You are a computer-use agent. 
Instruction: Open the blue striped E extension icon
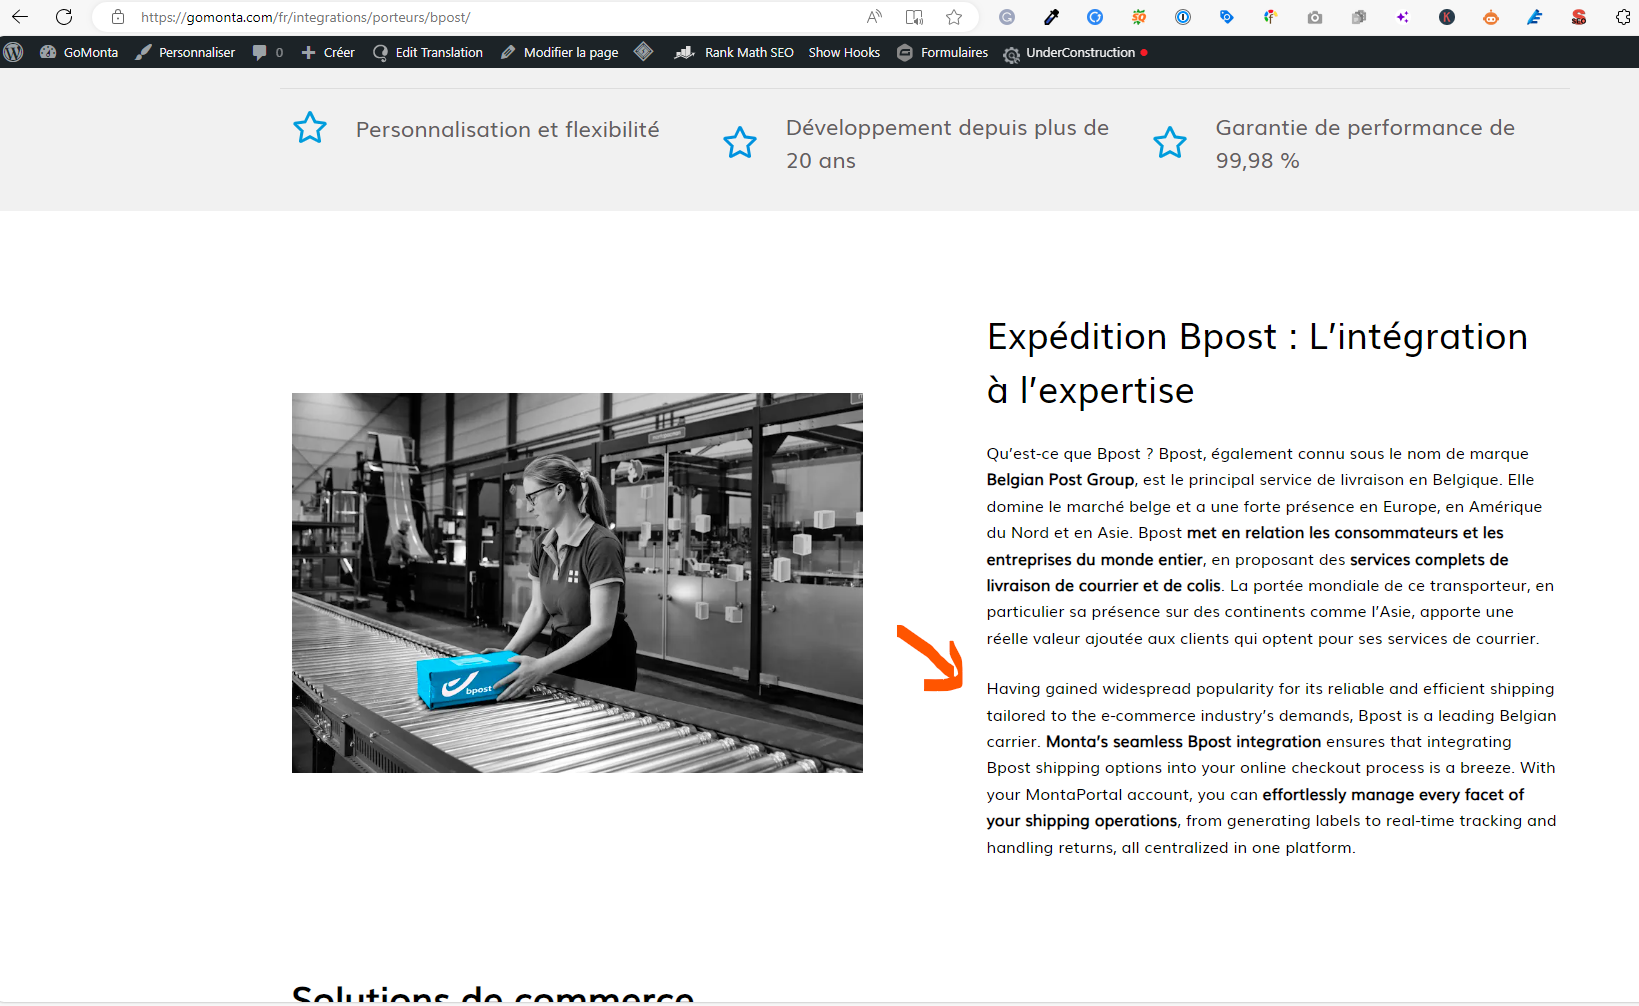point(1535,17)
